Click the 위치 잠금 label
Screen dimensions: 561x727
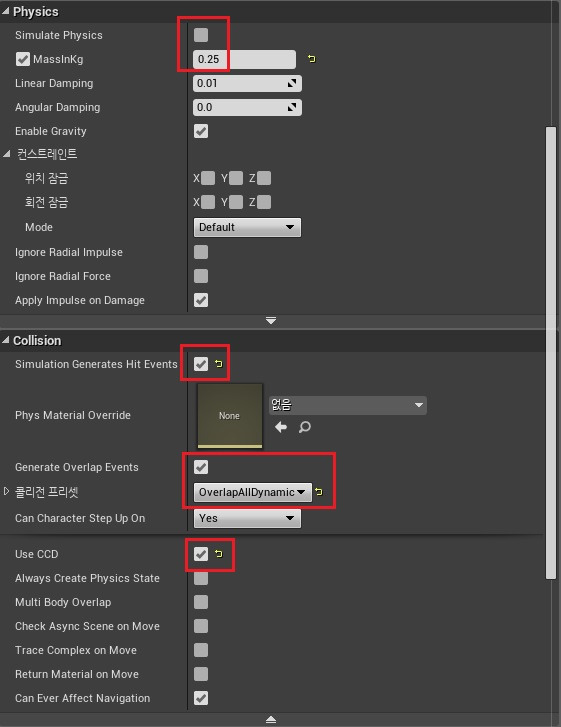46,178
